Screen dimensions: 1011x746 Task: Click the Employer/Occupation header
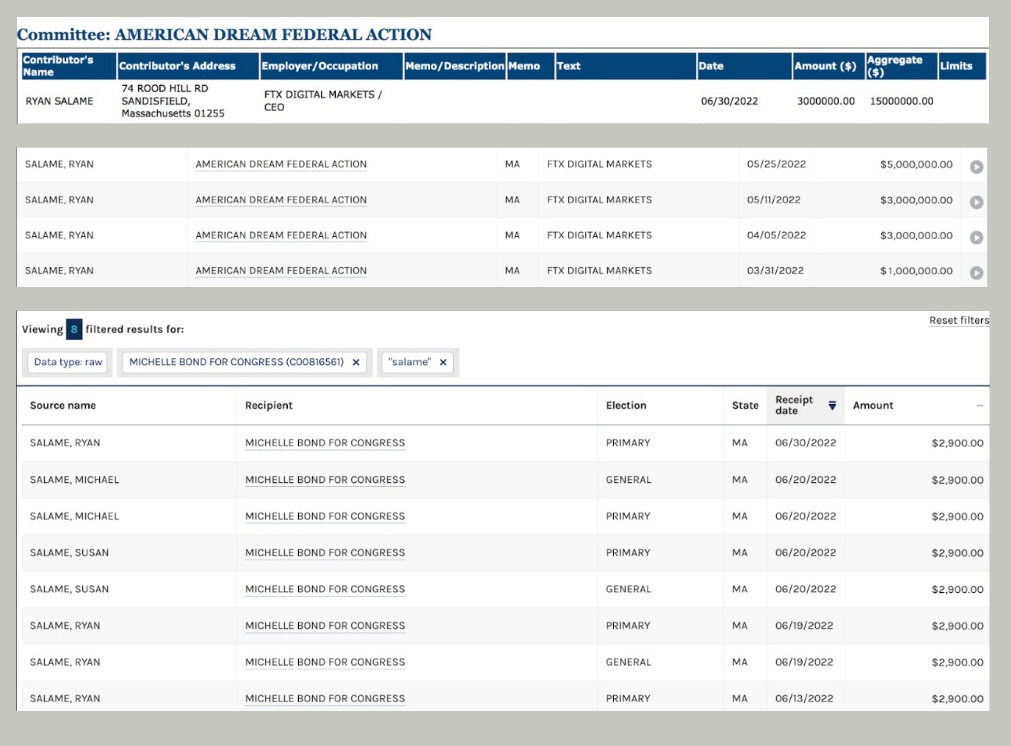[331, 66]
